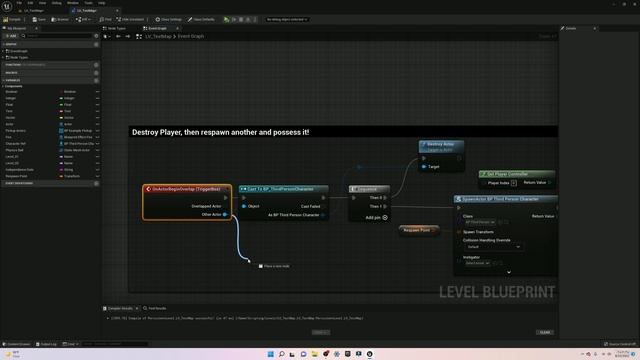Navigate forward in graph history
The image size is (640, 360).
[128, 36]
